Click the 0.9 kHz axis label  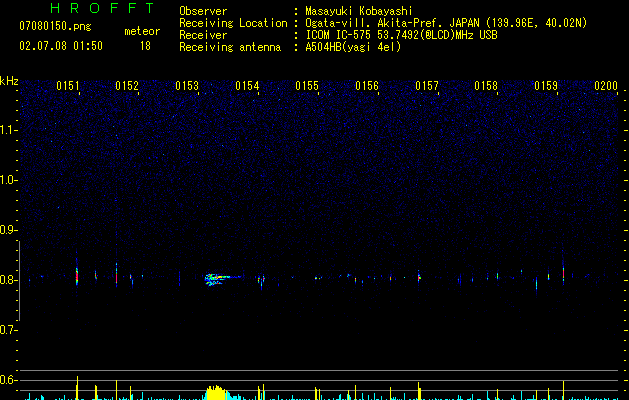click(8, 230)
